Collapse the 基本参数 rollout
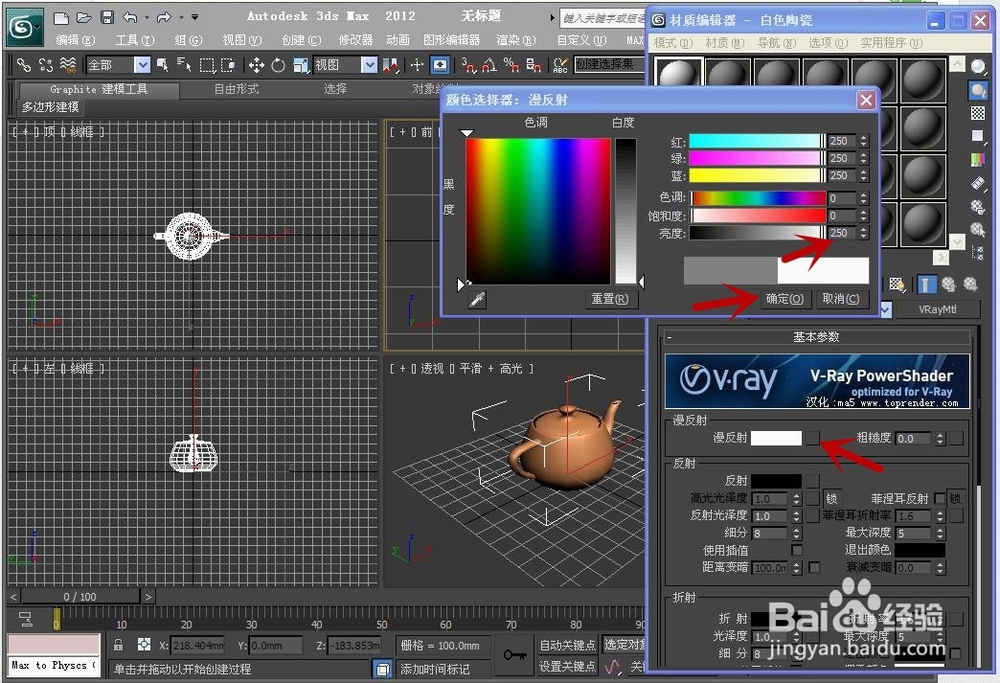Image resolution: width=1000 pixels, height=683 pixels. pyautogui.click(x=816, y=336)
